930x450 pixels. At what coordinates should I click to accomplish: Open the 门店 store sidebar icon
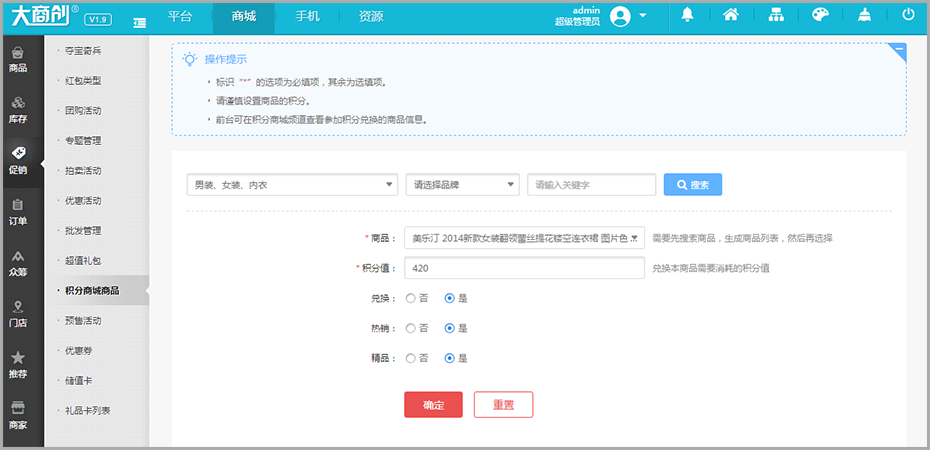click(18, 314)
